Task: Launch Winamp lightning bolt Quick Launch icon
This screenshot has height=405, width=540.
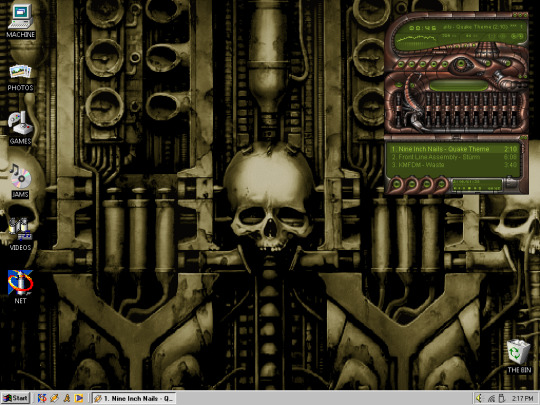Action: (x=54, y=398)
